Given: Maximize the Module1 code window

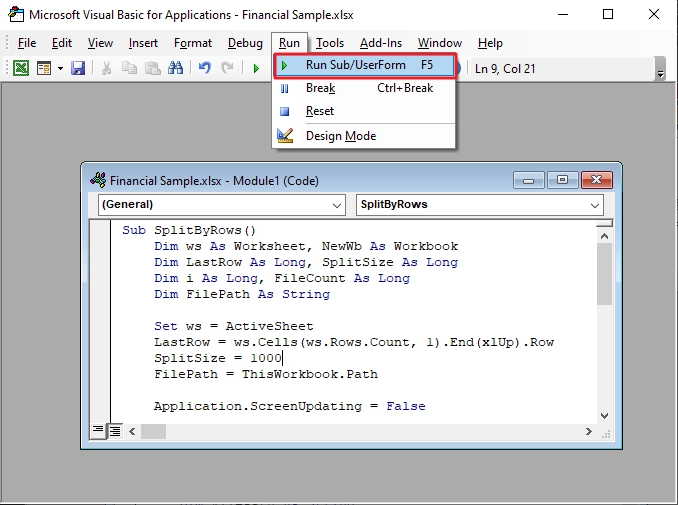Looking at the screenshot, I should (562, 180).
